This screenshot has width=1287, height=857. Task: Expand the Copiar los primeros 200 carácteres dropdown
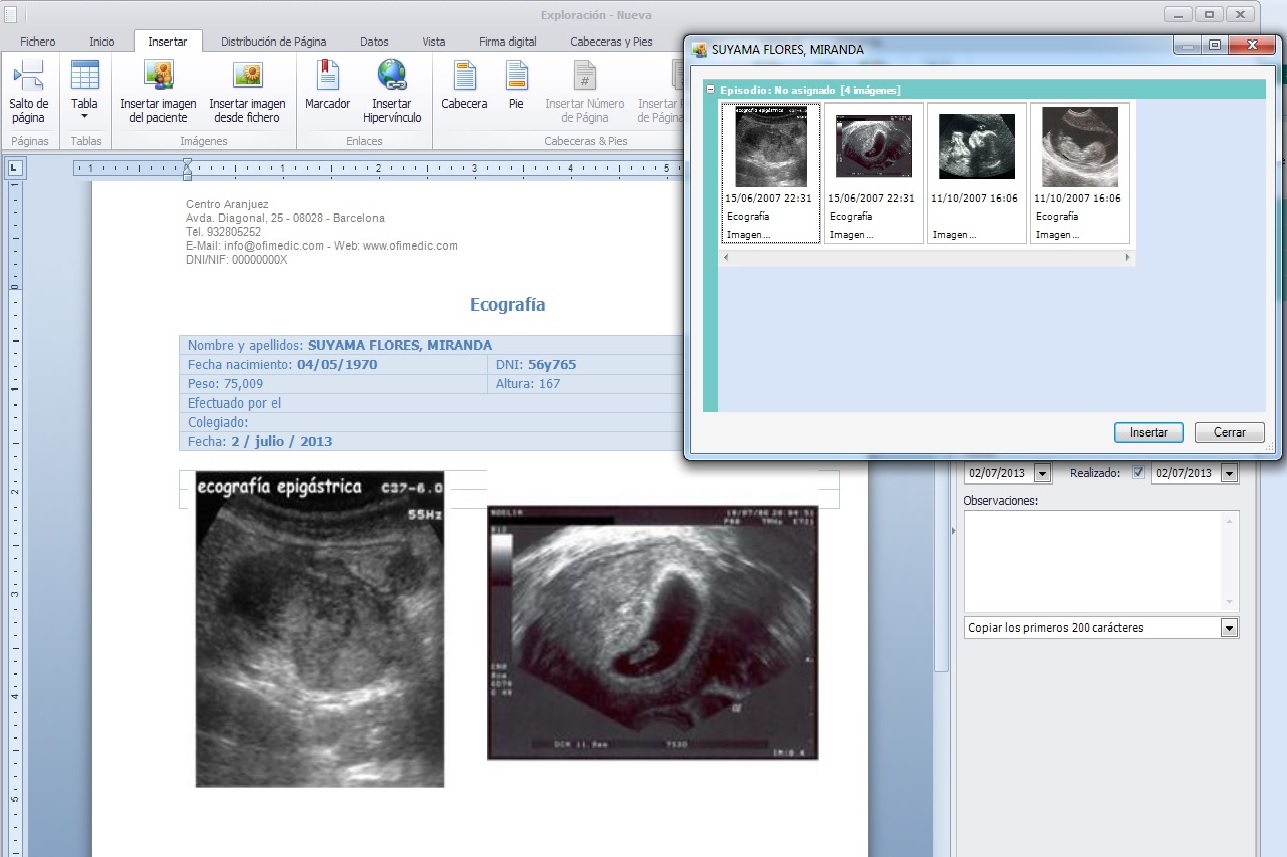click(1229, 628)
